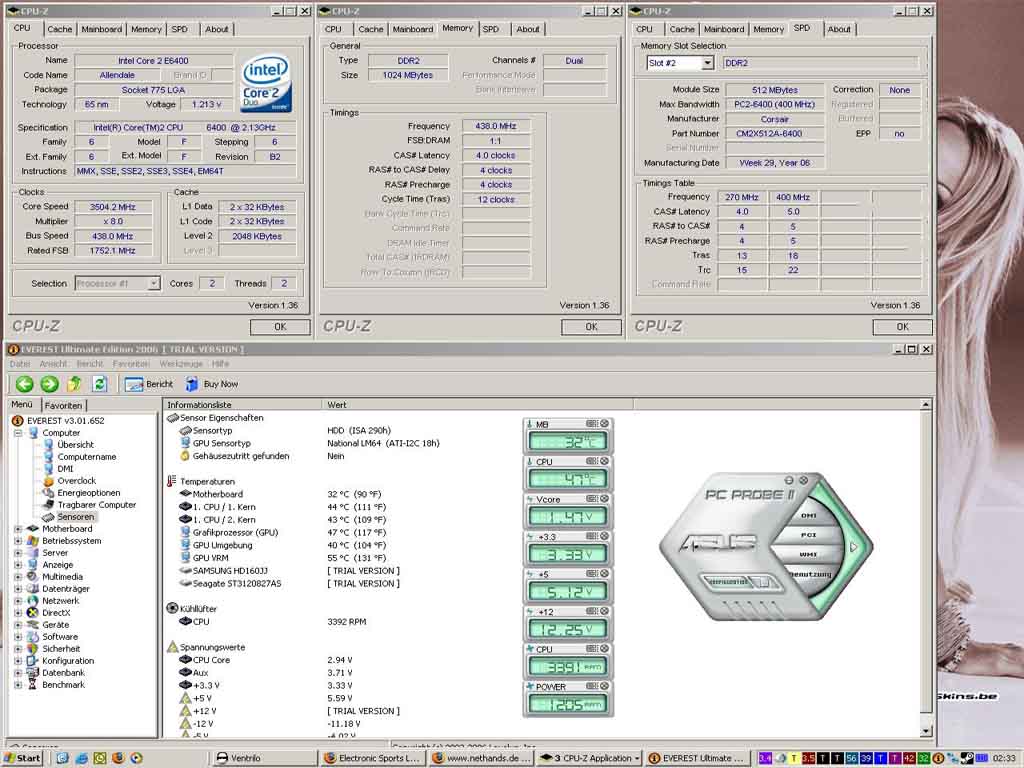
Task: Open settings of the Vcore gauge
Action: [x=592, y=499]
